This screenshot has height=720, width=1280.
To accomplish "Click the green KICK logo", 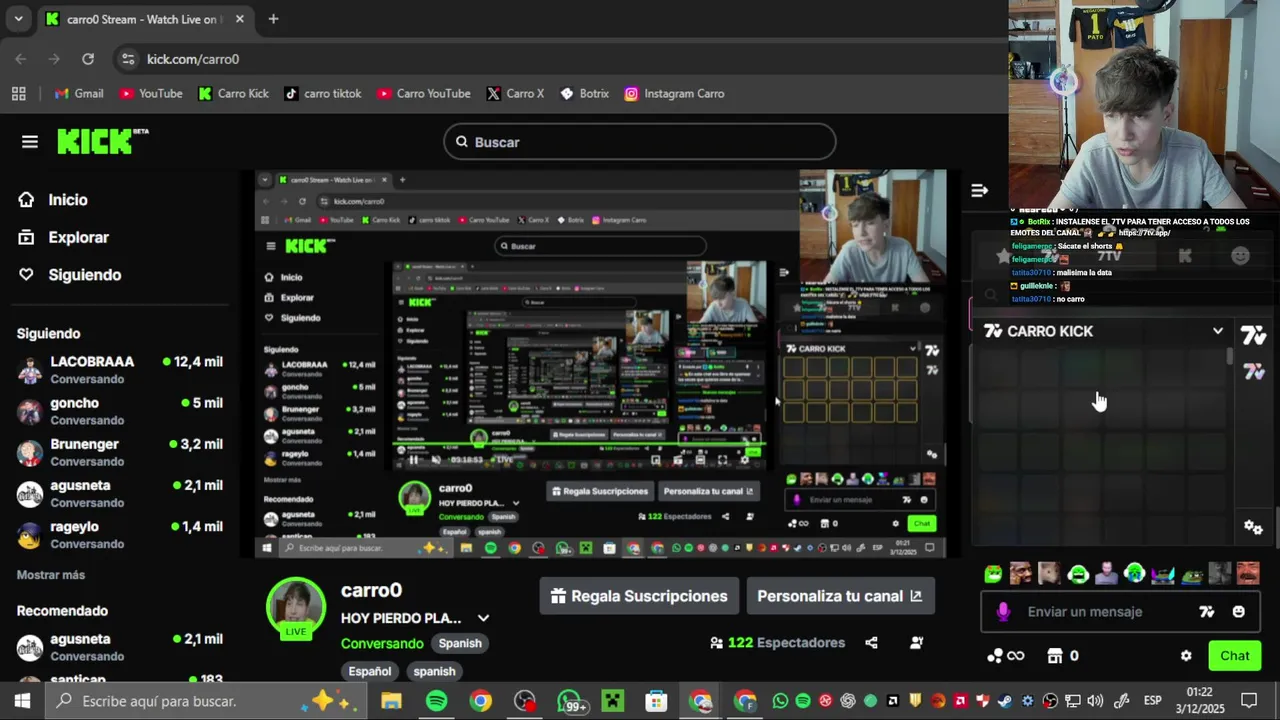I will pyautogui.click(x=102, y=141).
